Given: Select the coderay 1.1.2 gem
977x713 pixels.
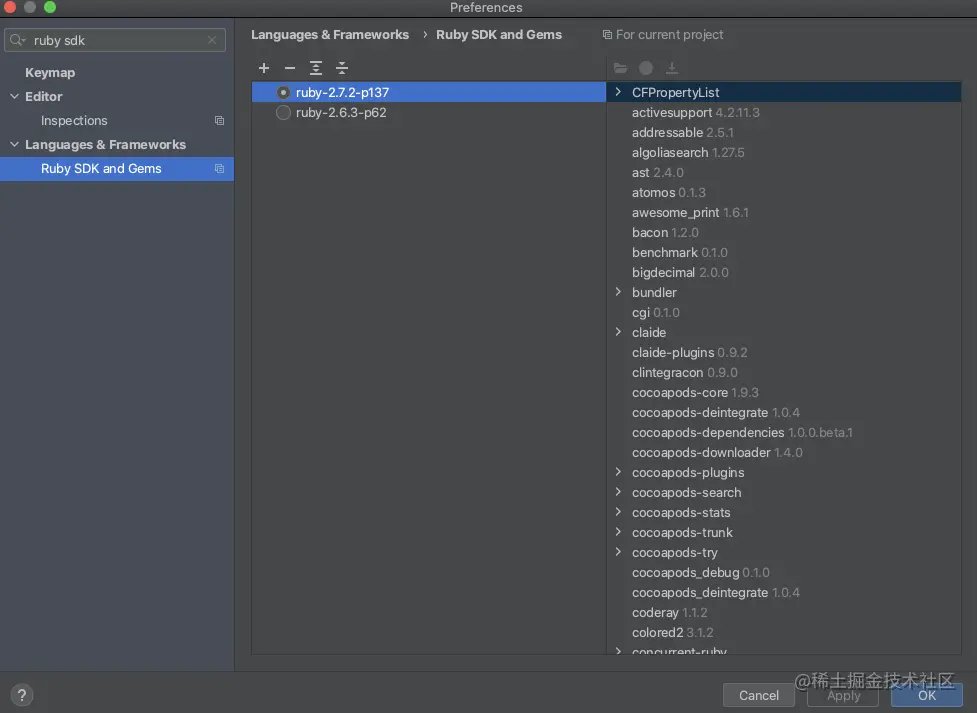Looking at the screenshot, I should pyautogui.click(x=669, y=612).
